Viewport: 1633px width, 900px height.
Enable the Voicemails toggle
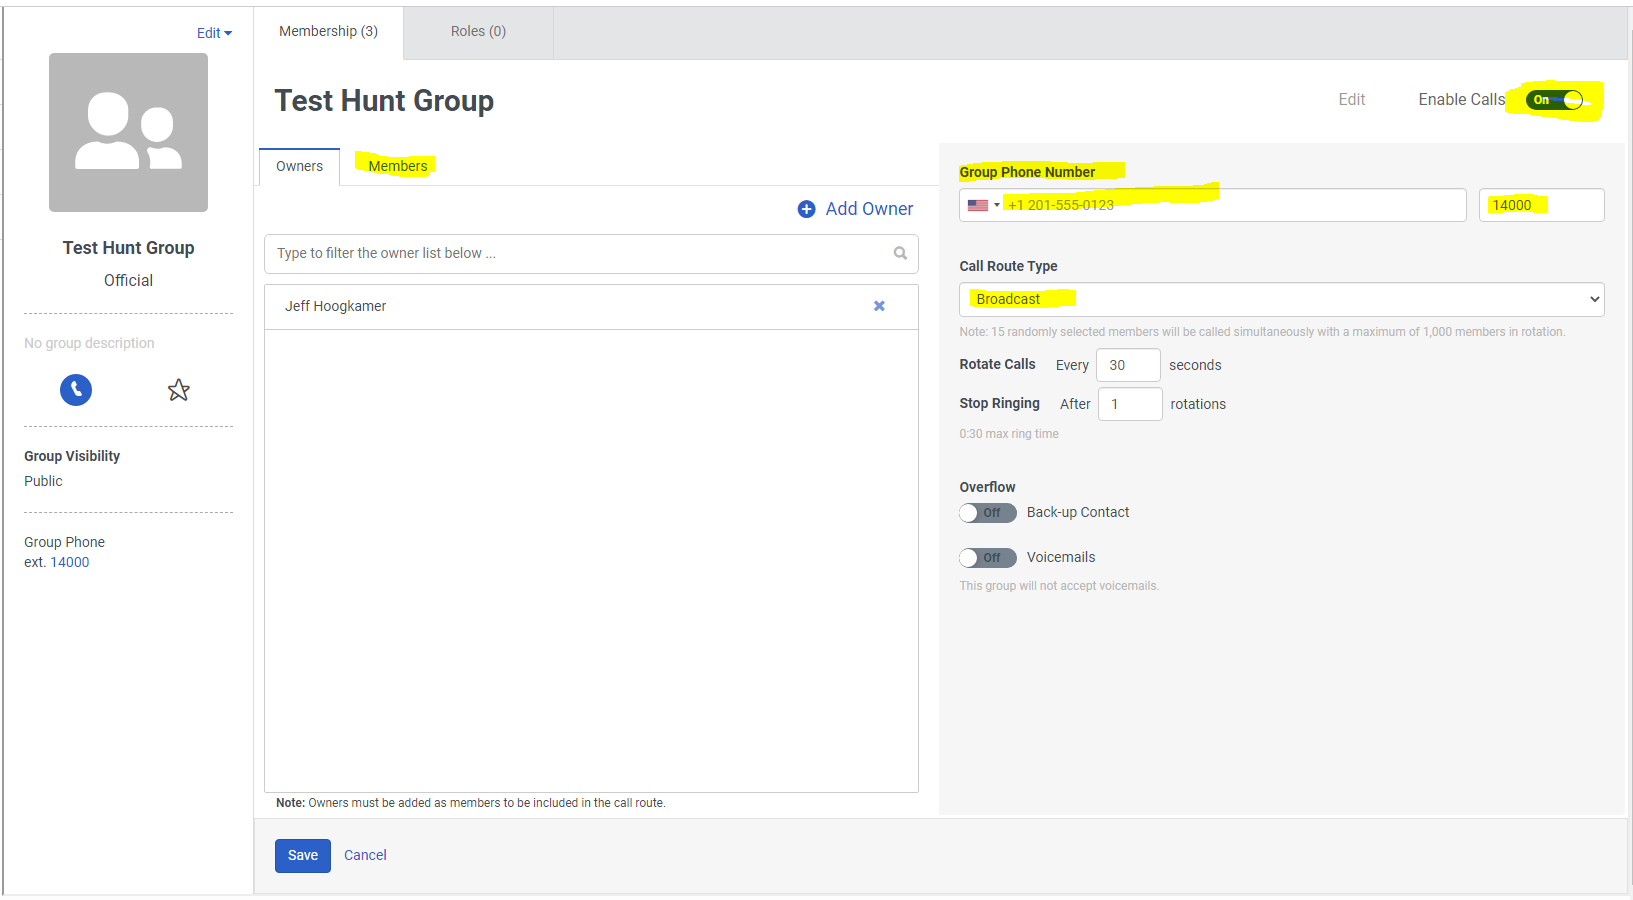(987, 558)
